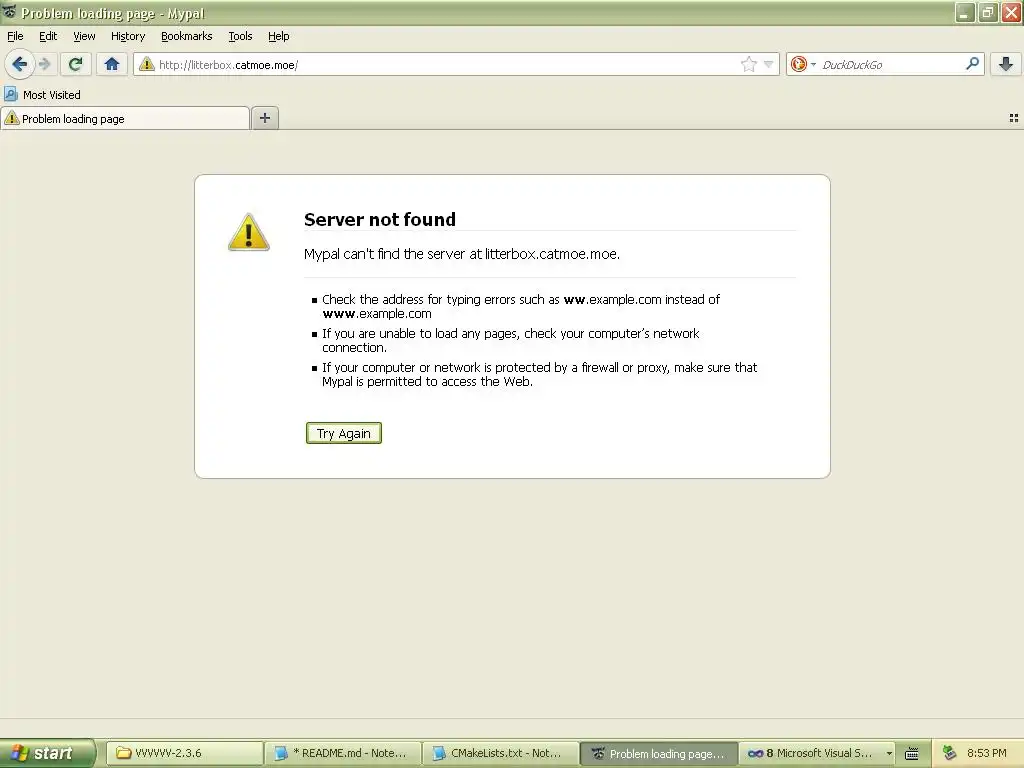Minimize the Mypal window
The width and height of the screenshot is (1024, 768).
coord(965,12)
